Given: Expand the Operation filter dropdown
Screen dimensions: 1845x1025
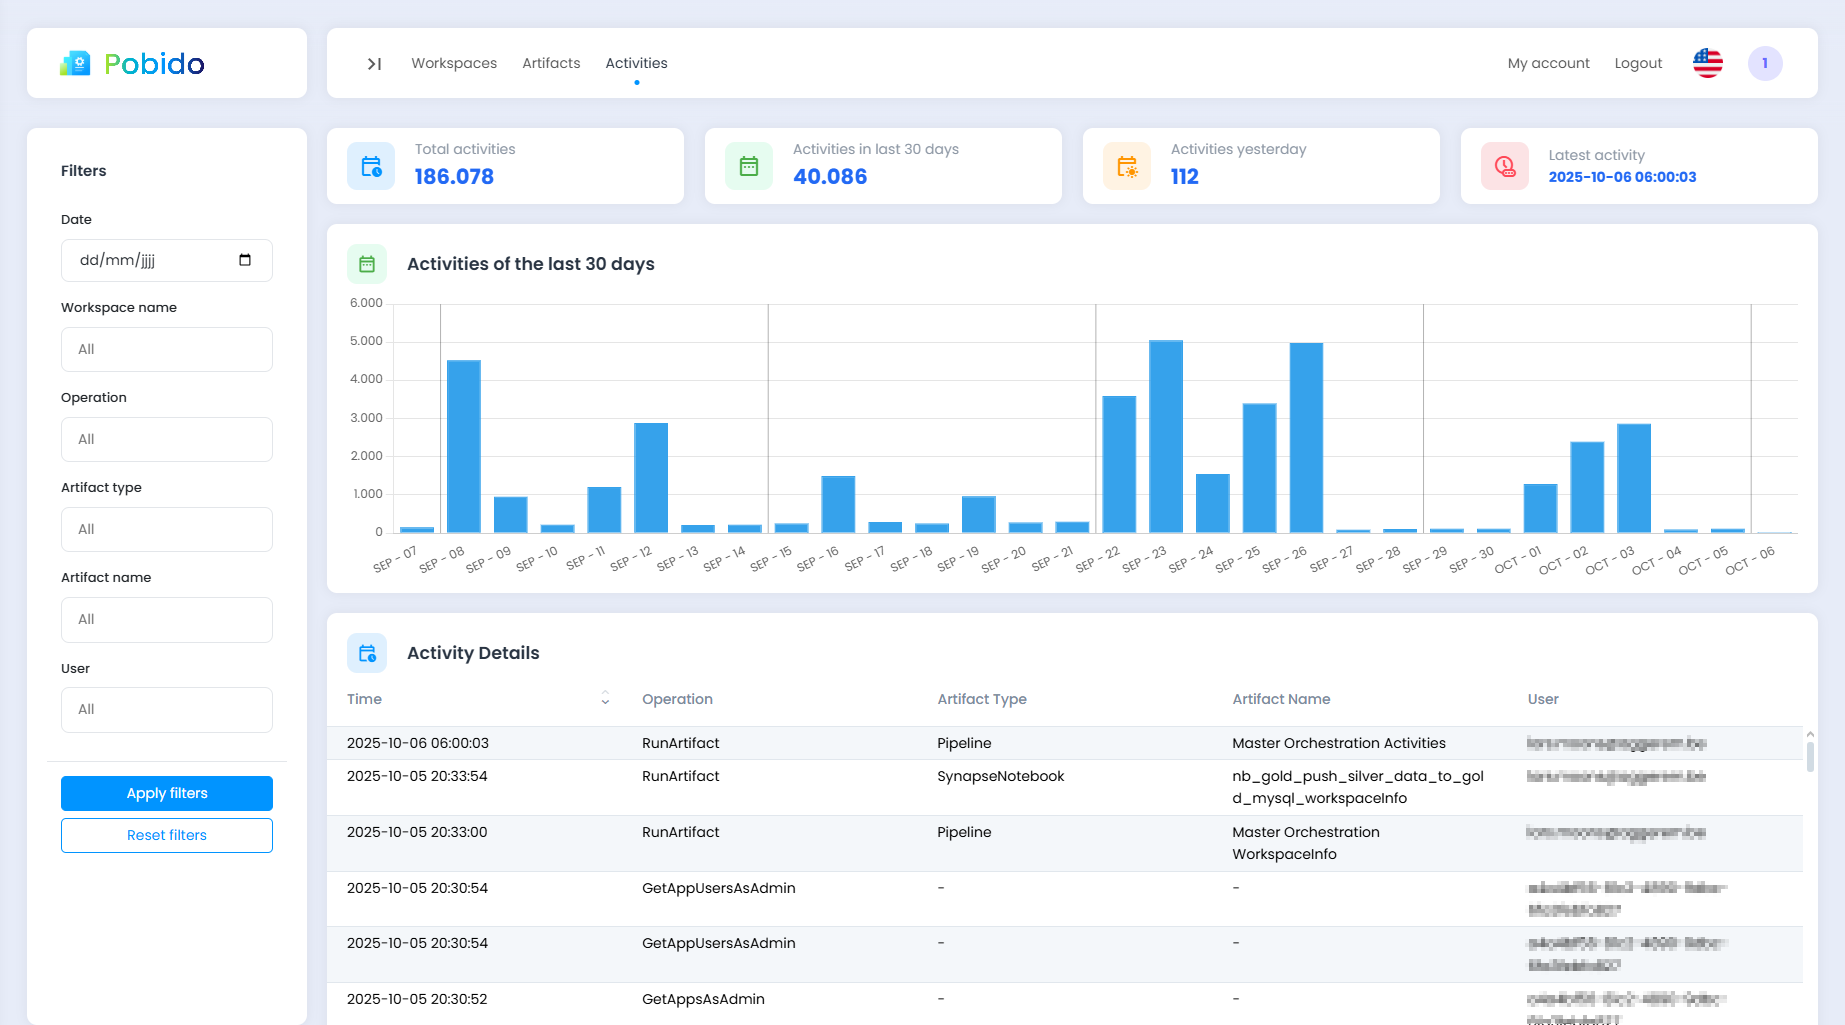Looking at the screenshot, I should [167, 440].
